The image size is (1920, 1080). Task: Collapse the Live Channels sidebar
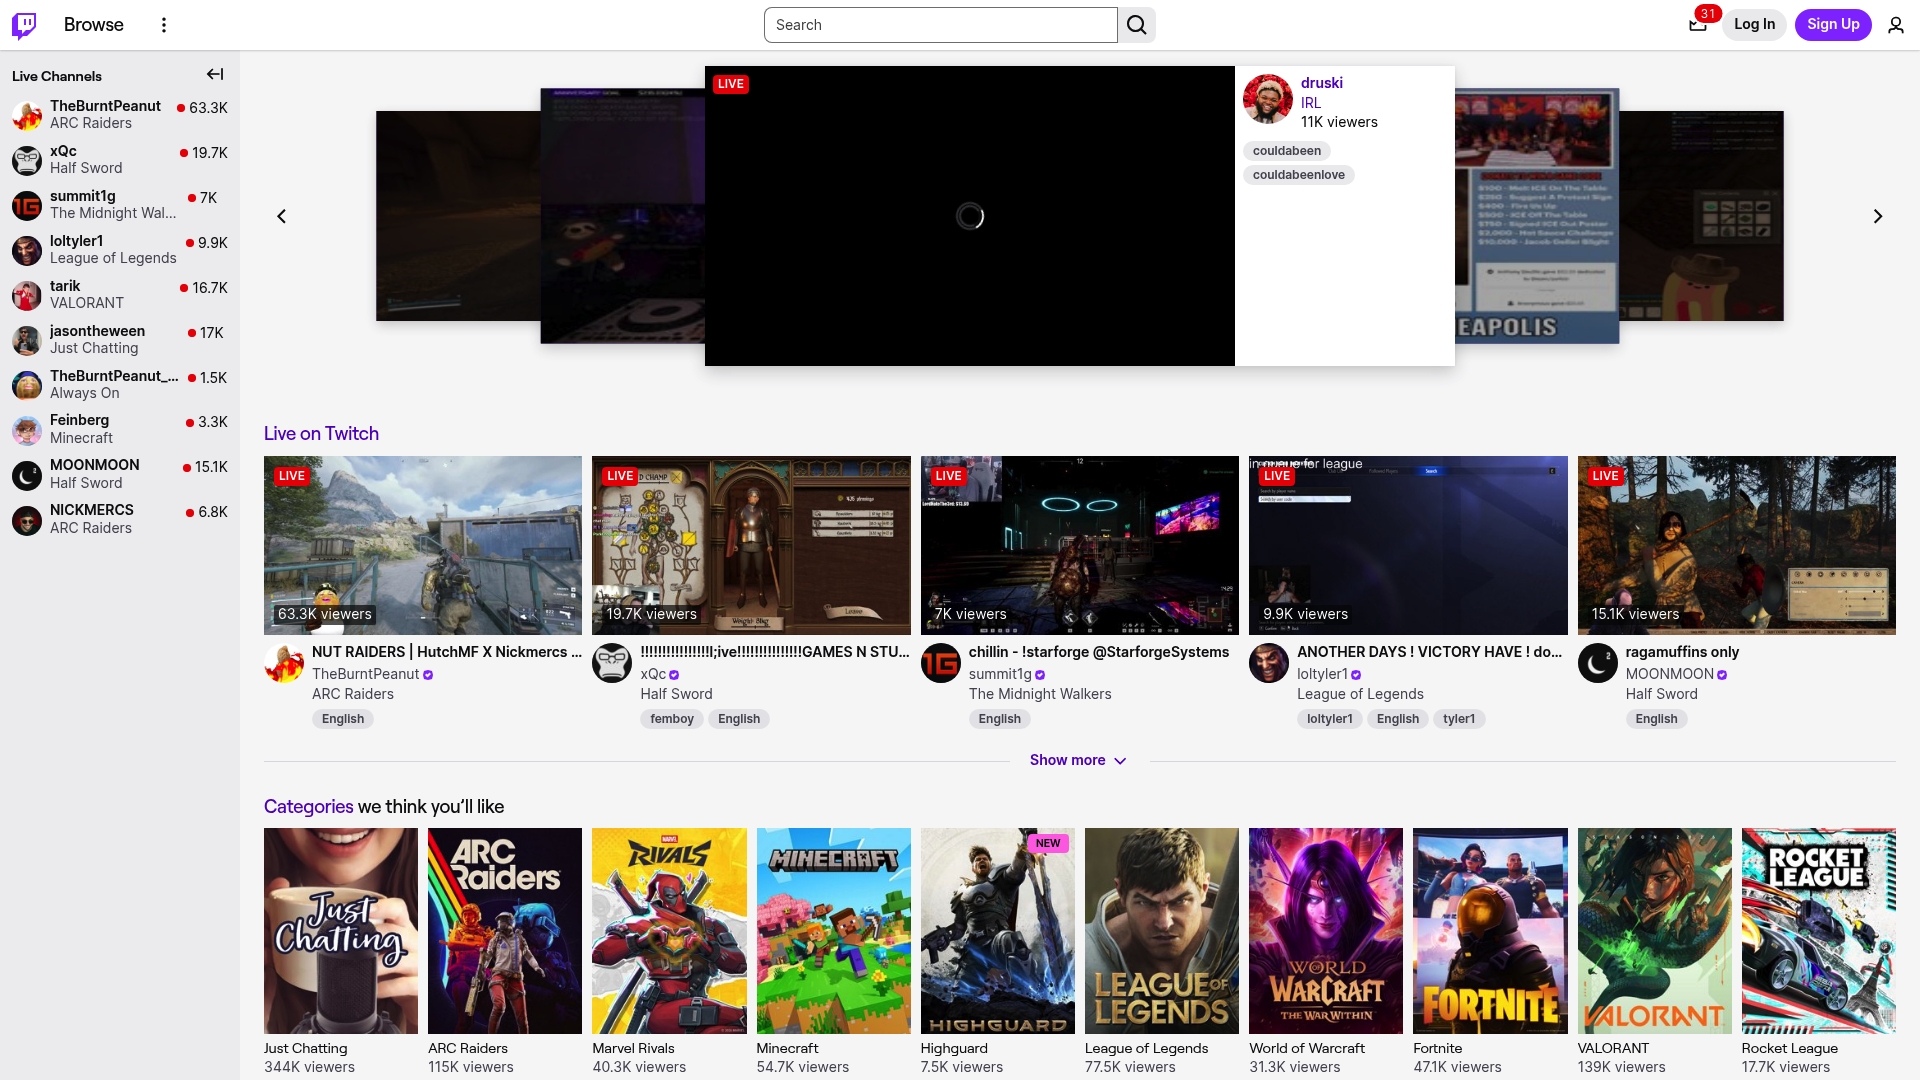[214, 74]
